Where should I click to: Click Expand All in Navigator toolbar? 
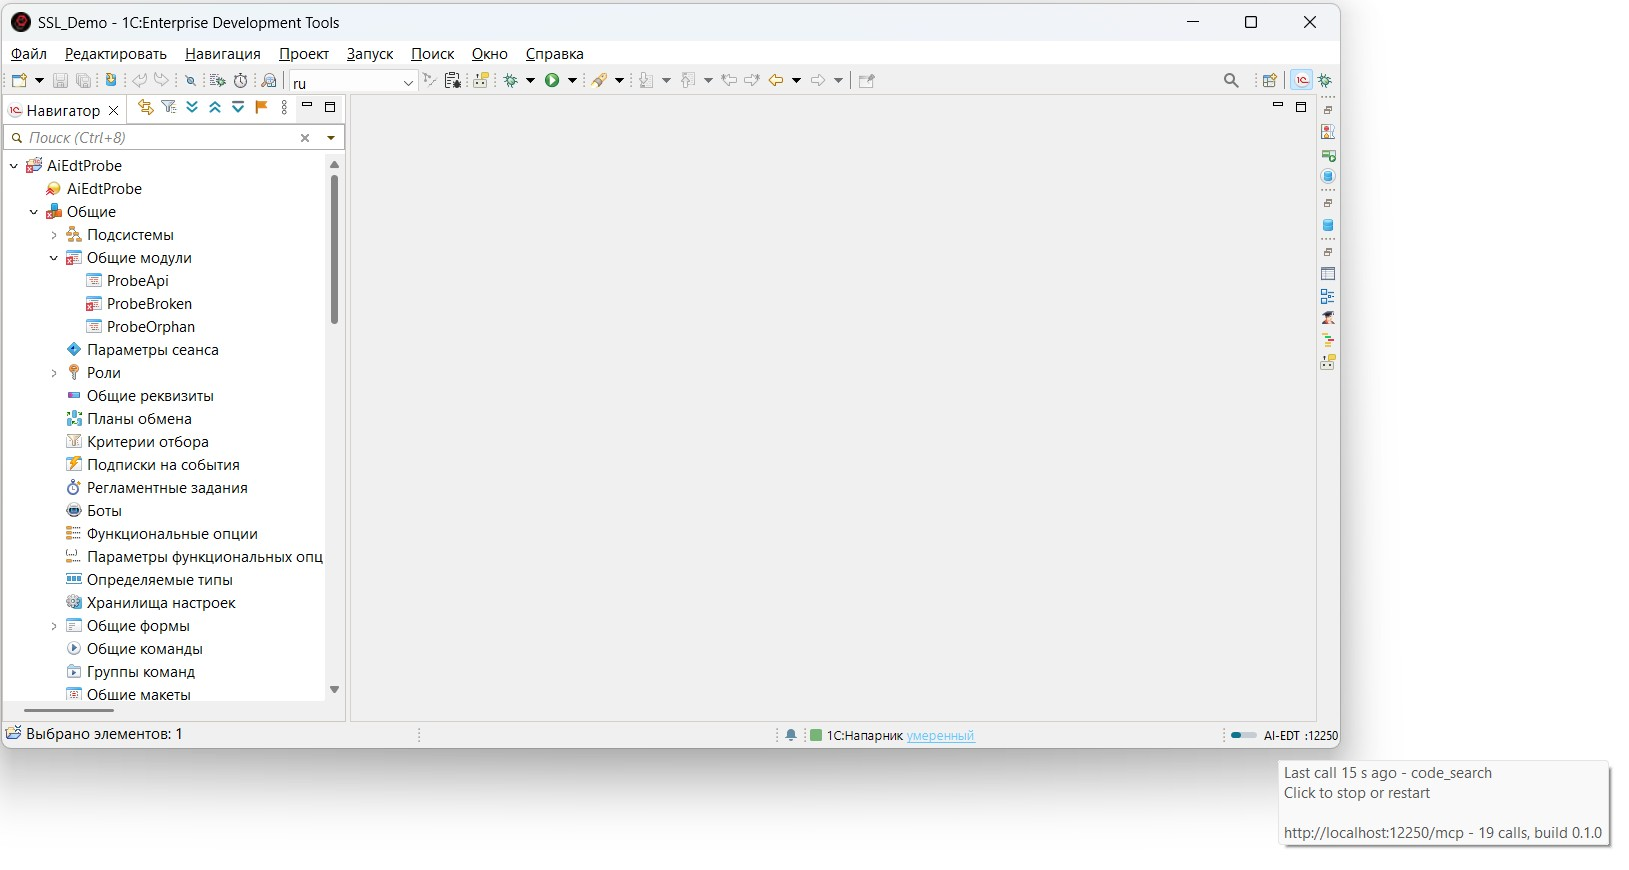click(192, 108)
